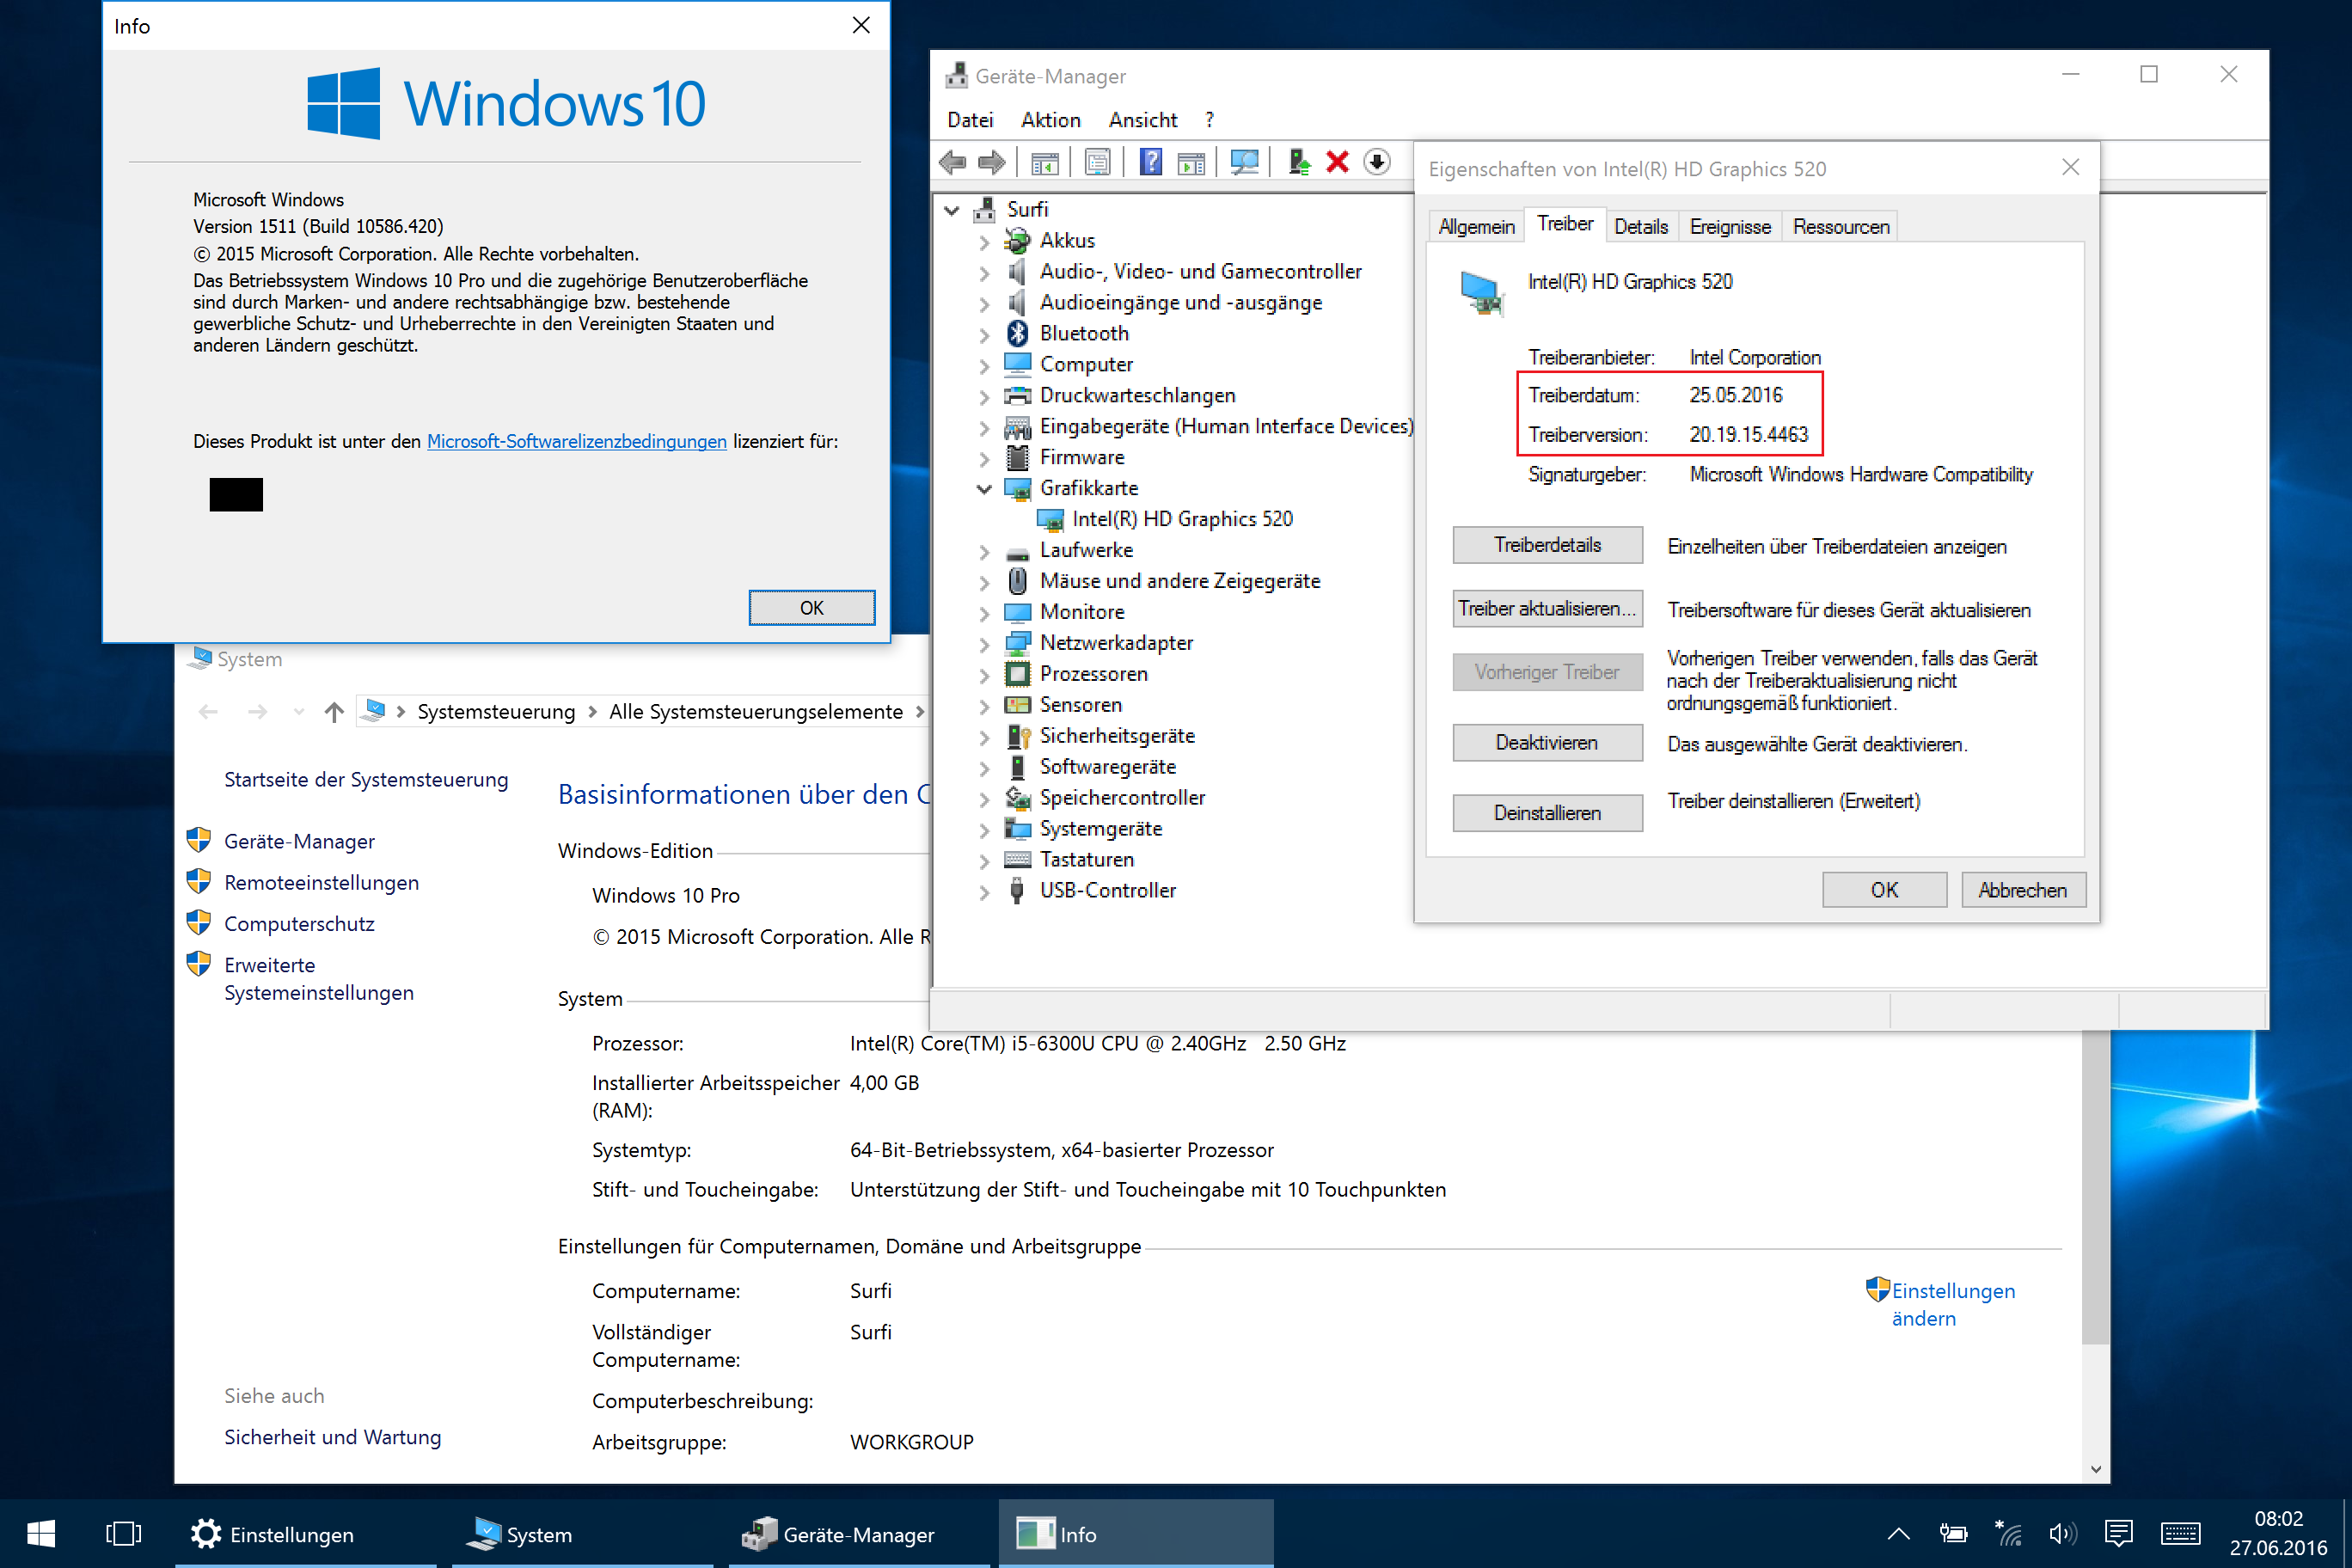Viewport: 2352px width, 1568px height.
Task: Switch to the Details tab
Action: point(1640,227)
